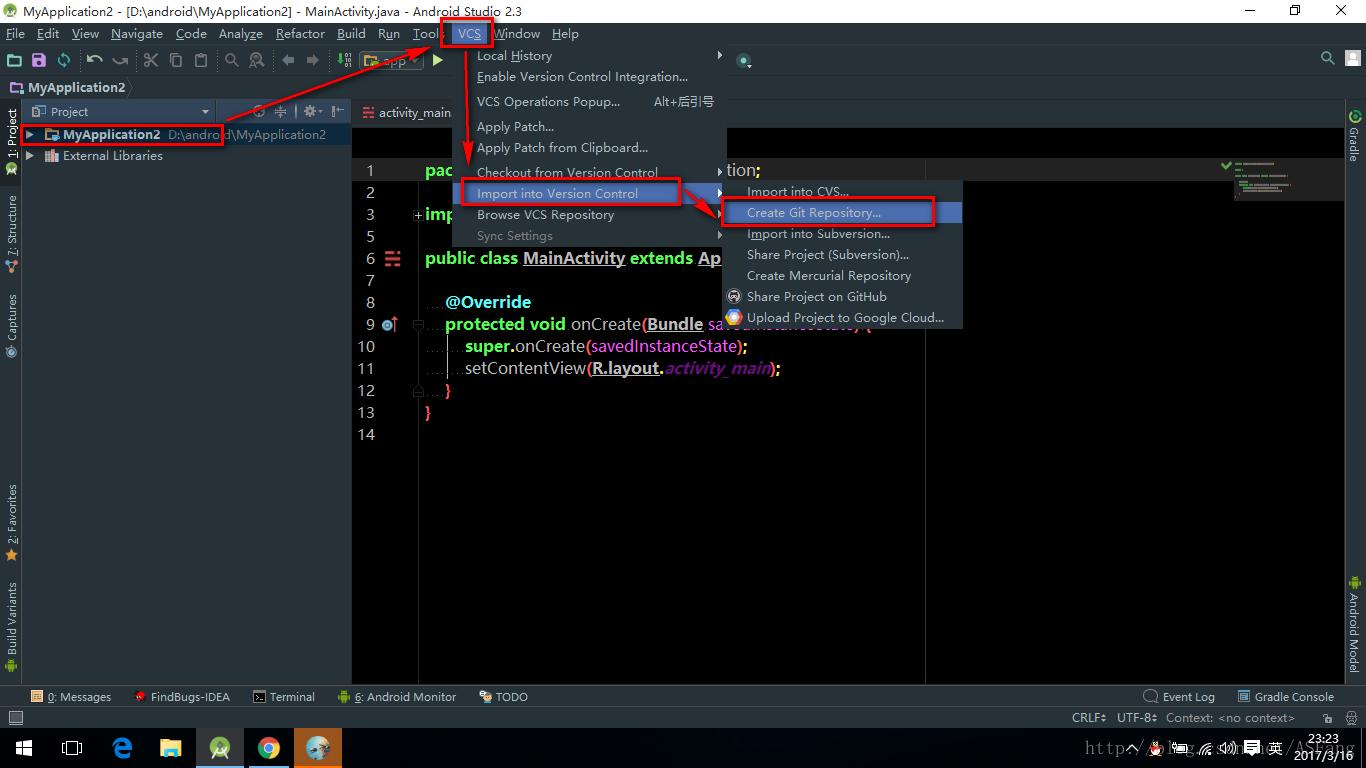This screenshot has height=768, width=1366.
Task: Expand the folded imports on line 3
Action: pos(418,215)
